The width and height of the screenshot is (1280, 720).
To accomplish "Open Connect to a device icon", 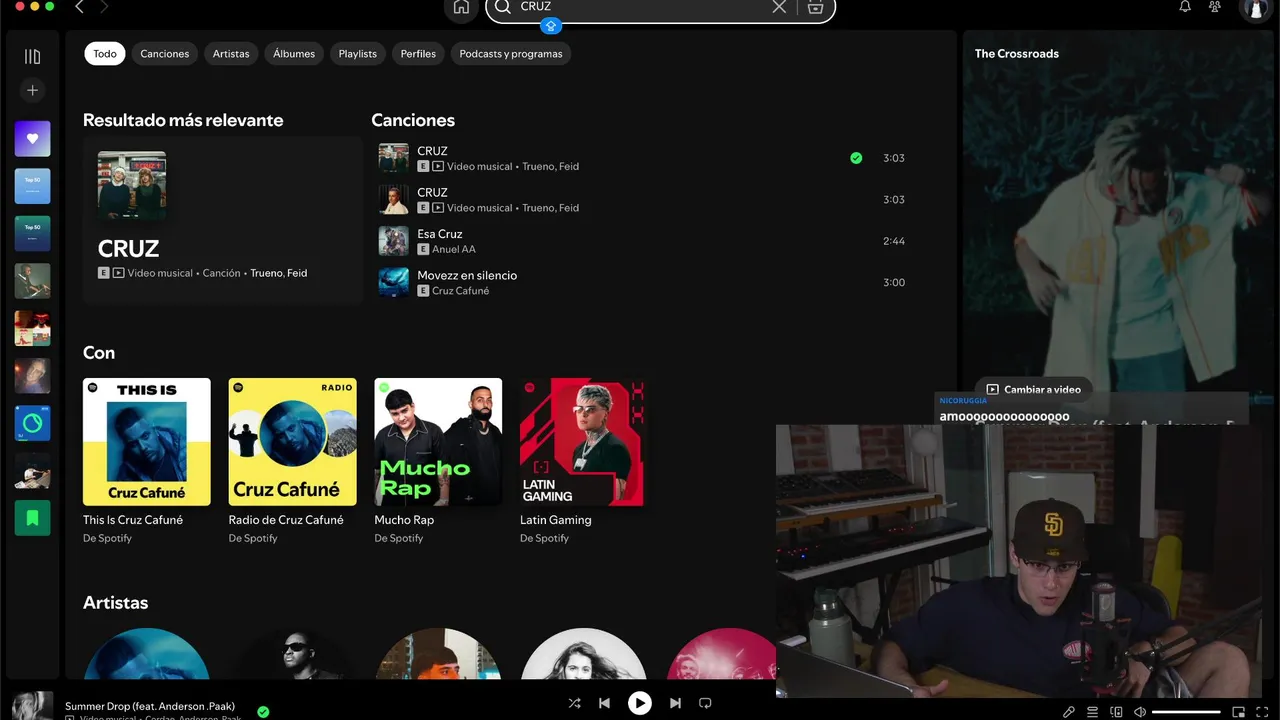I will coord(1117,712).
